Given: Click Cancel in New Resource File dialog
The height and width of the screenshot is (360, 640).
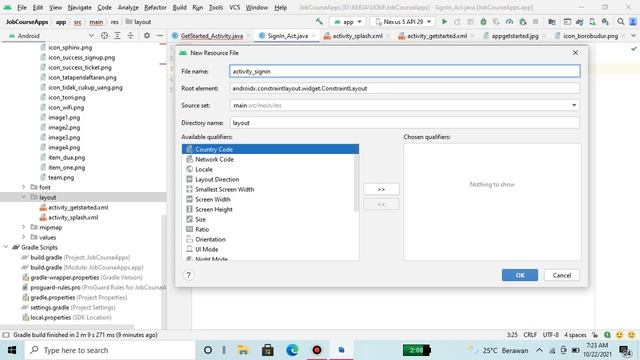Looking at the screenshot, I should 562,275.
